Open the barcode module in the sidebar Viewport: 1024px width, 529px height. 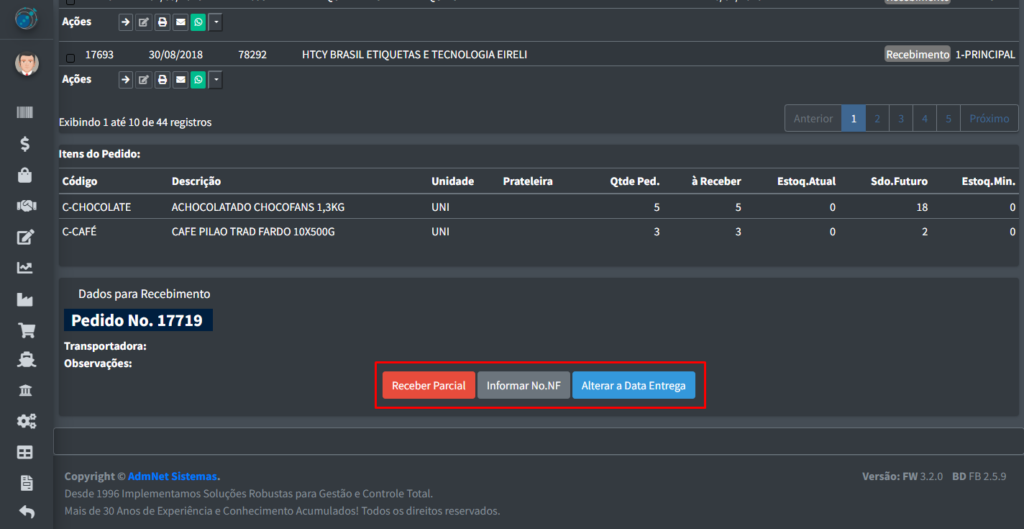click(26, 113)
